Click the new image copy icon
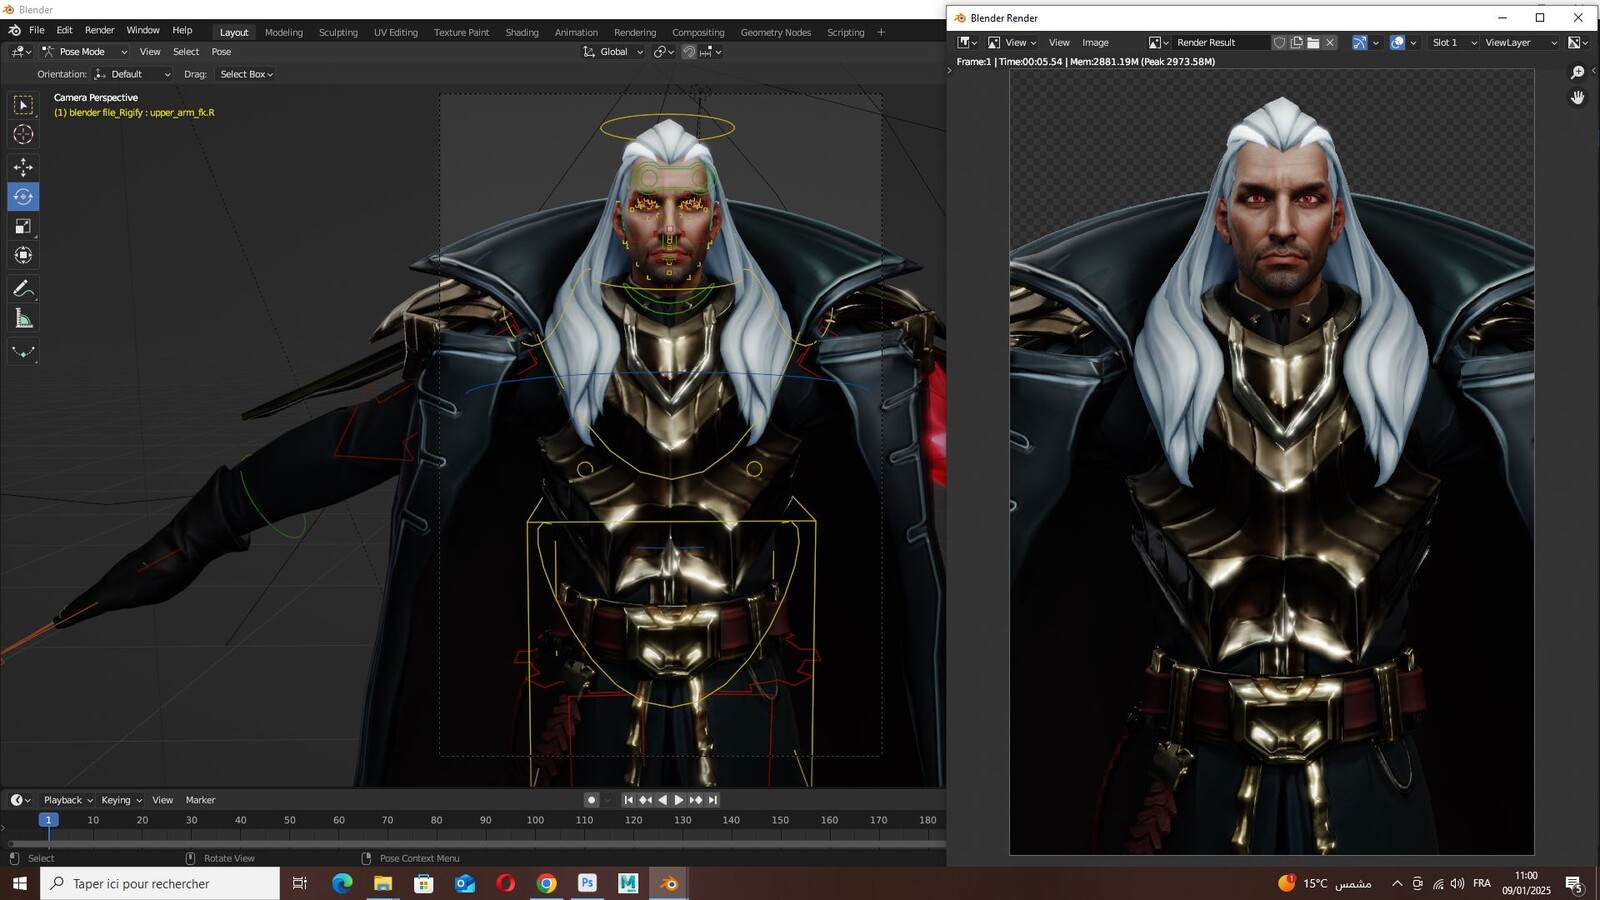 [x=1296, y=42]
